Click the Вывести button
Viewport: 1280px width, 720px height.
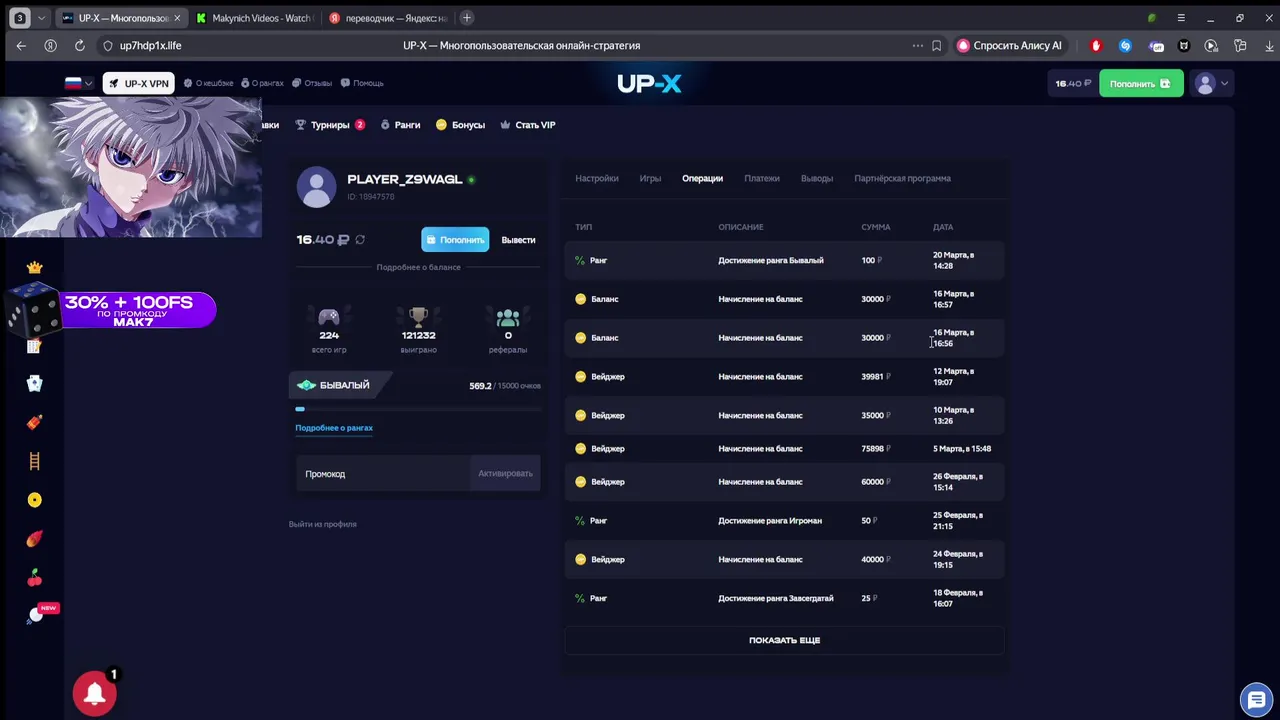coord(518,240)
